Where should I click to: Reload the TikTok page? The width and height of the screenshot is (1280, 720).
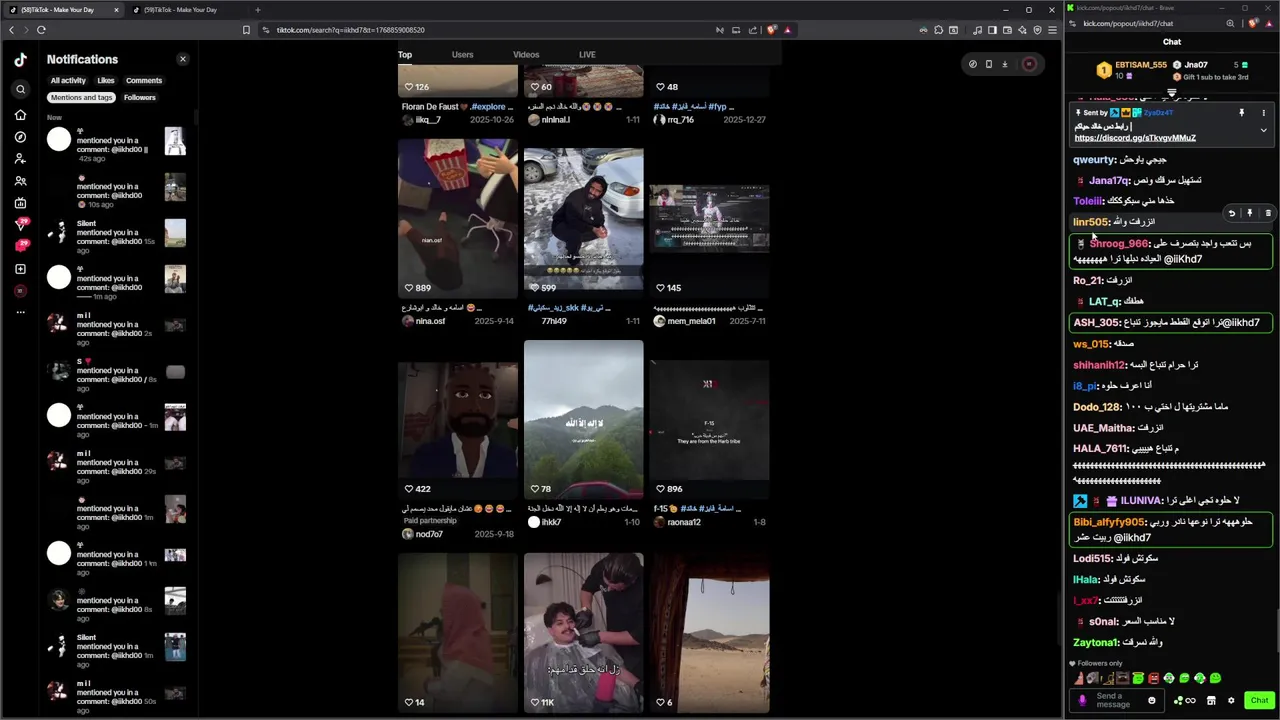click(x=41, y=30)
